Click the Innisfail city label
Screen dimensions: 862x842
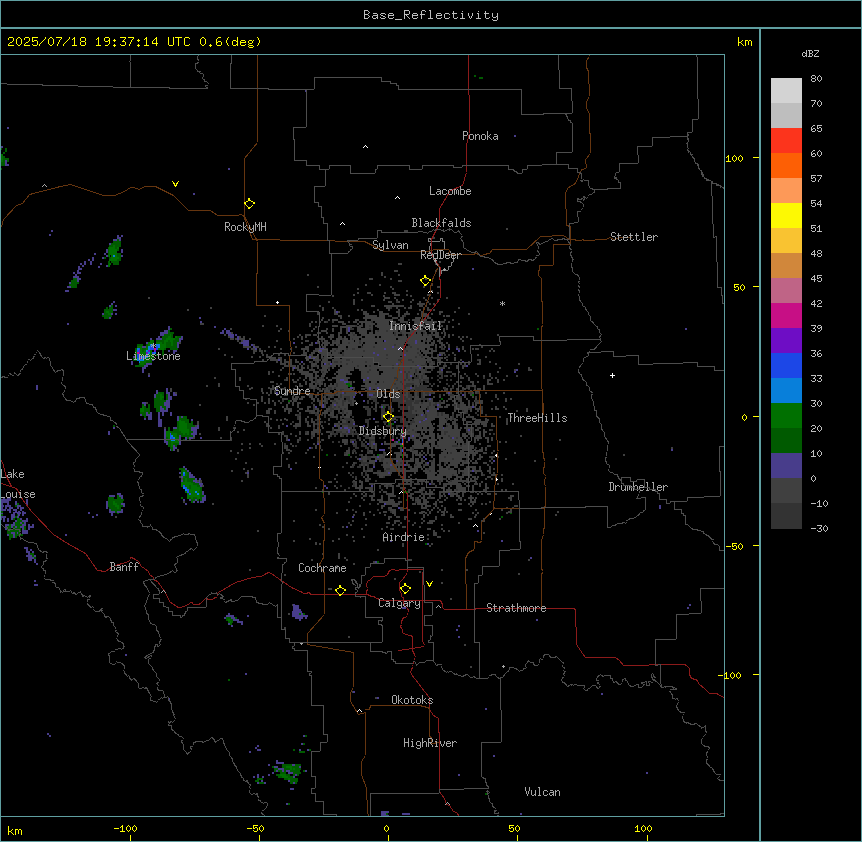click(415, 326)
